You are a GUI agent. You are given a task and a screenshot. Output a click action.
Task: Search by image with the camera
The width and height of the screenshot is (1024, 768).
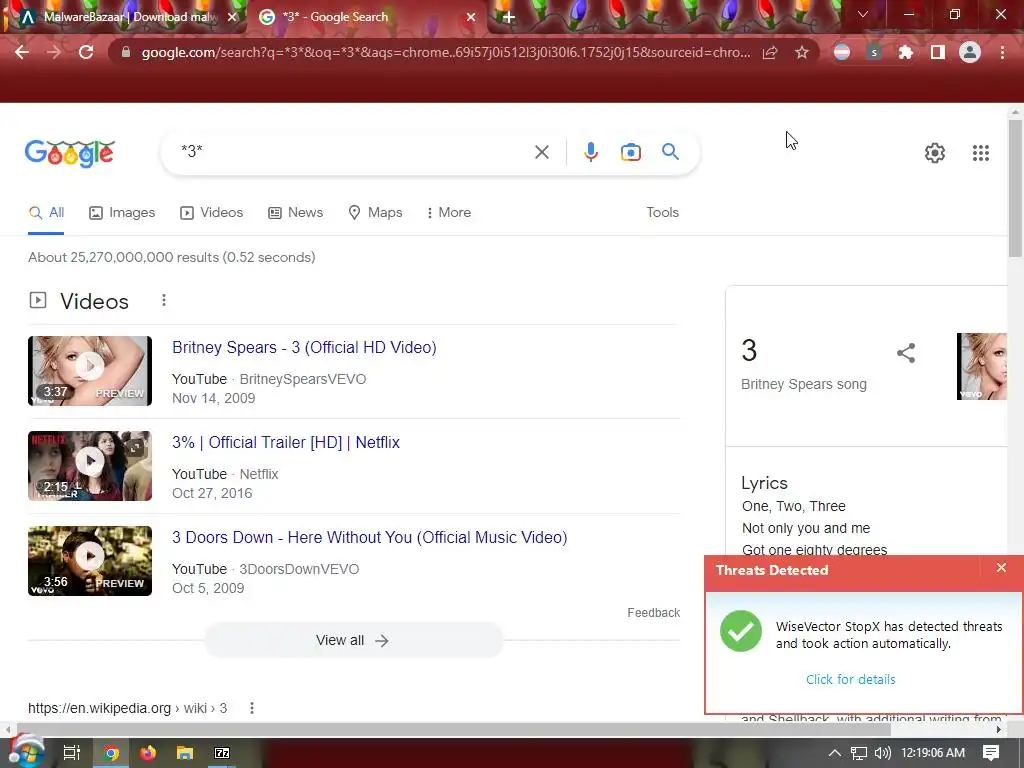point(630,152)
